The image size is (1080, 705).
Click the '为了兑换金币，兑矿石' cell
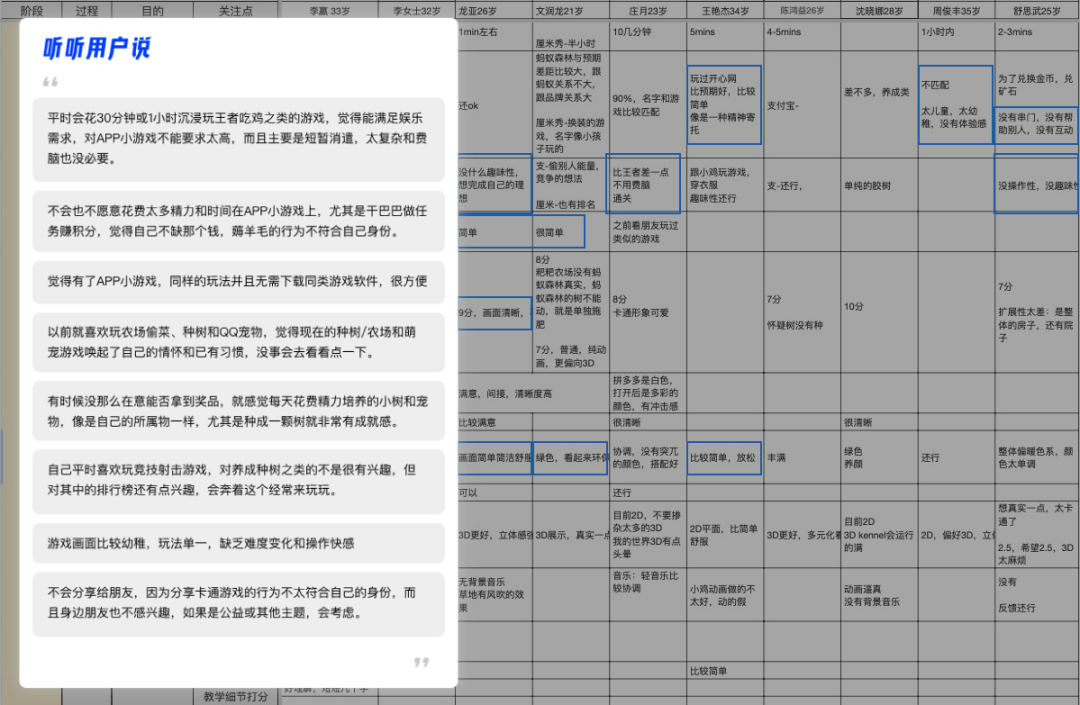point(1037,85)
